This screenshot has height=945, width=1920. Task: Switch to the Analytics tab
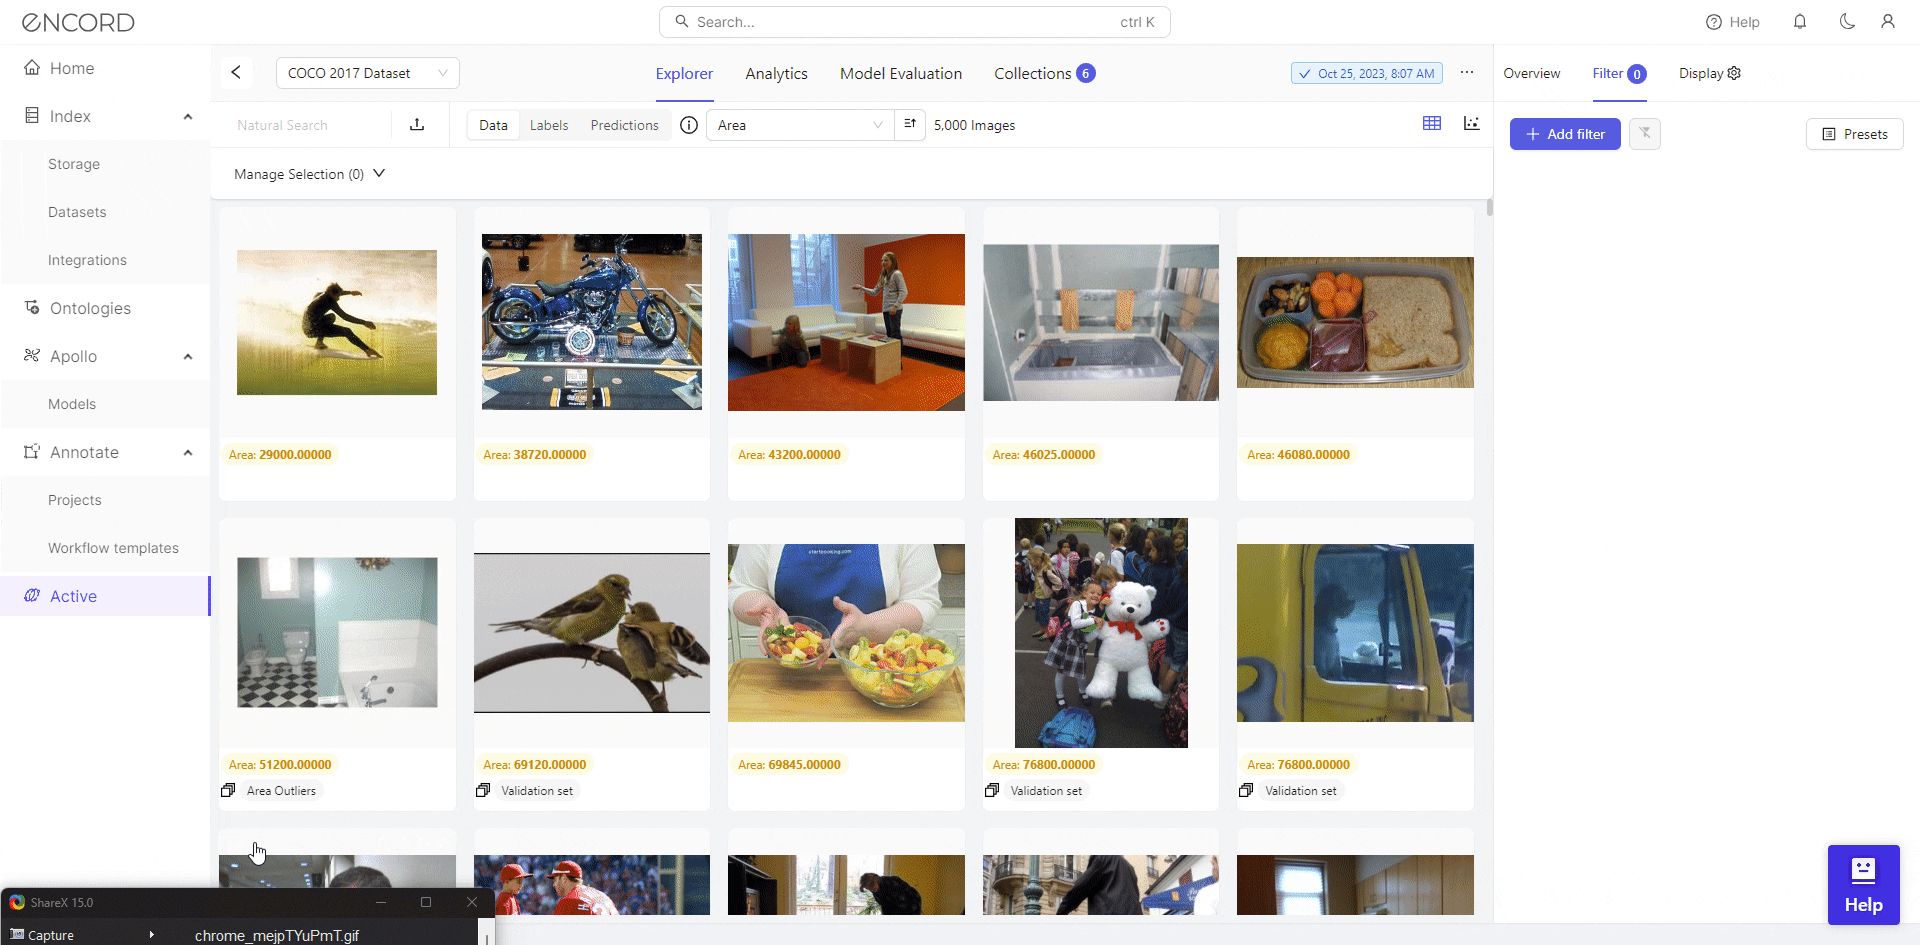tap(776, 73)
